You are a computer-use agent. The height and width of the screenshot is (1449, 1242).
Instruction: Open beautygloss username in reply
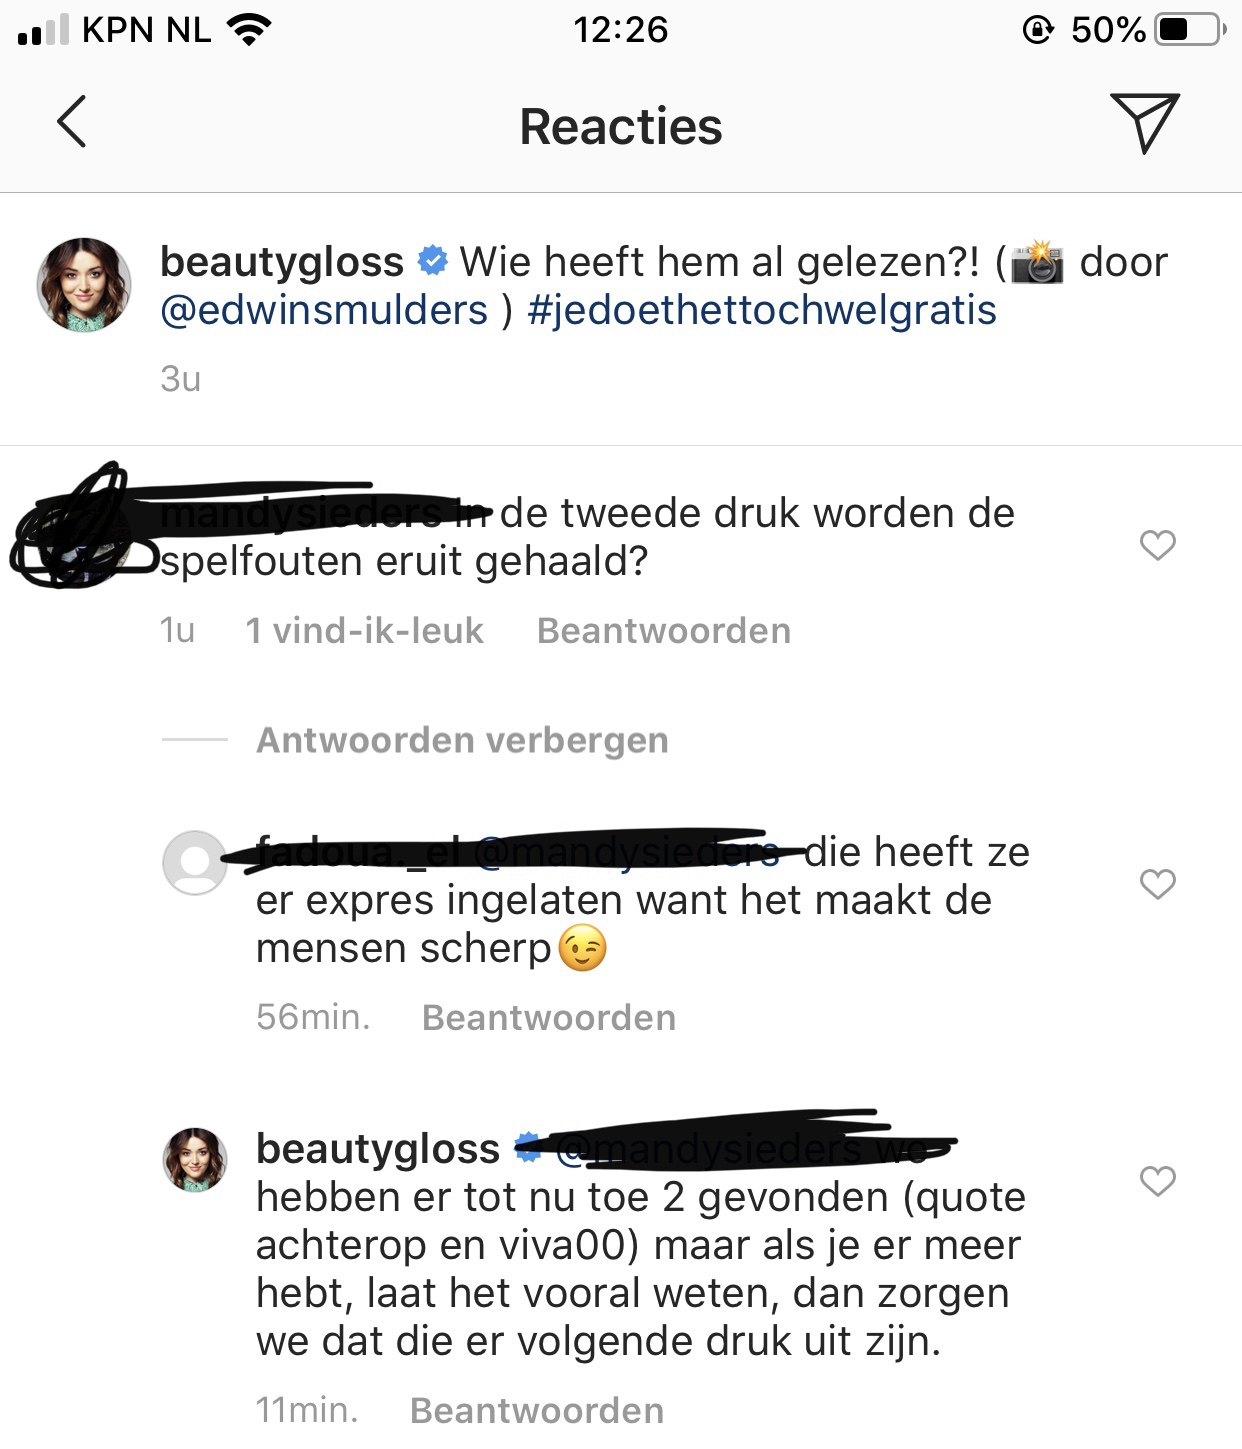point(378,1149)
